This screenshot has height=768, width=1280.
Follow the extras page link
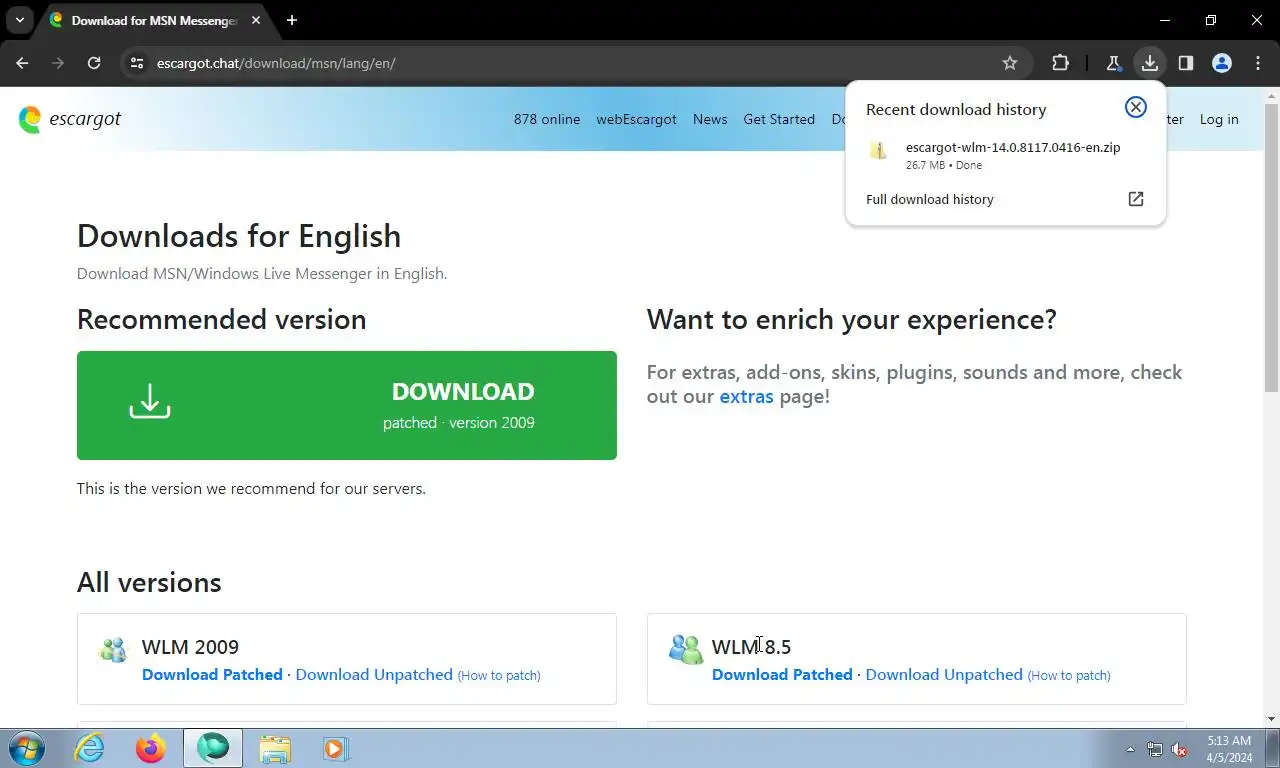click(x=746, y=396)
